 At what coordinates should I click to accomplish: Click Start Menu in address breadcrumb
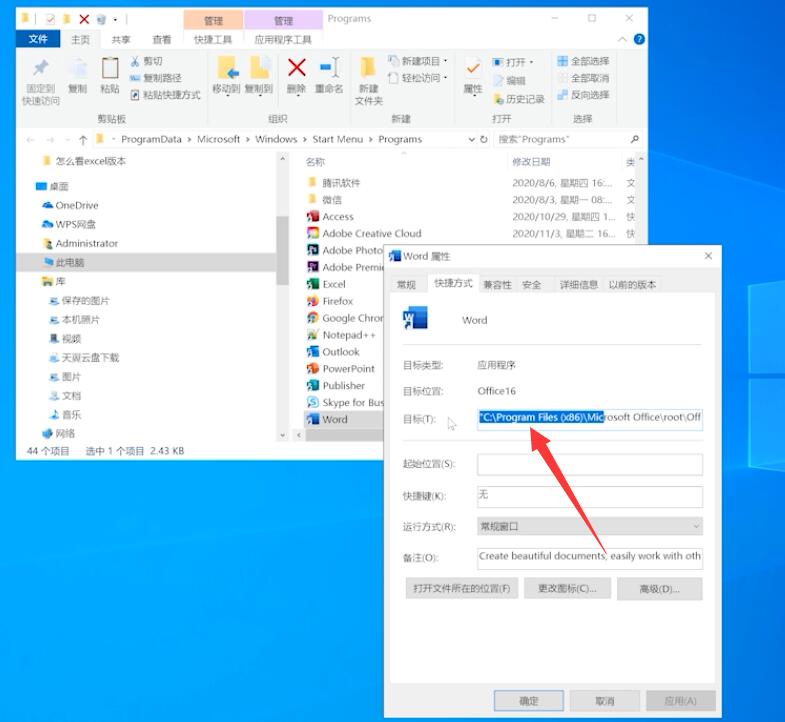pos(337,139)
